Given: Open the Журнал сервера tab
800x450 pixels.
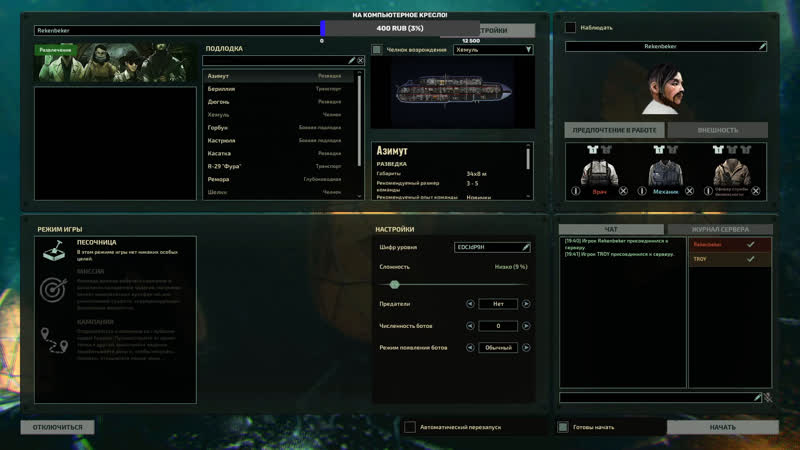Looking at the screenshot, I should 720,229.
